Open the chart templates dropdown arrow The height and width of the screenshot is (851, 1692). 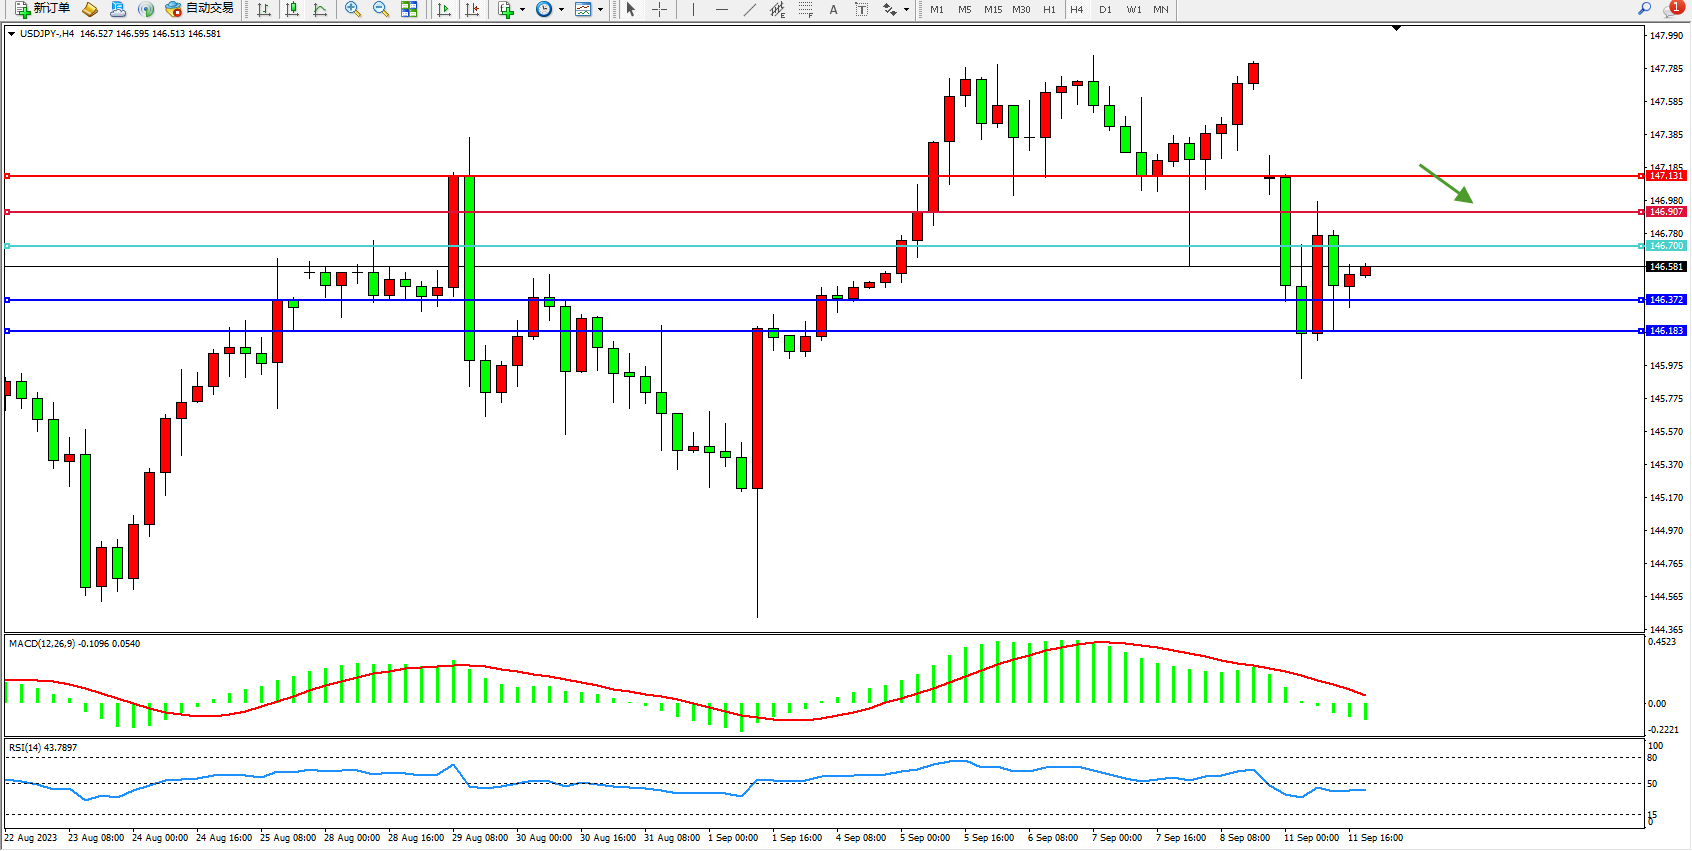pos(600,10)
